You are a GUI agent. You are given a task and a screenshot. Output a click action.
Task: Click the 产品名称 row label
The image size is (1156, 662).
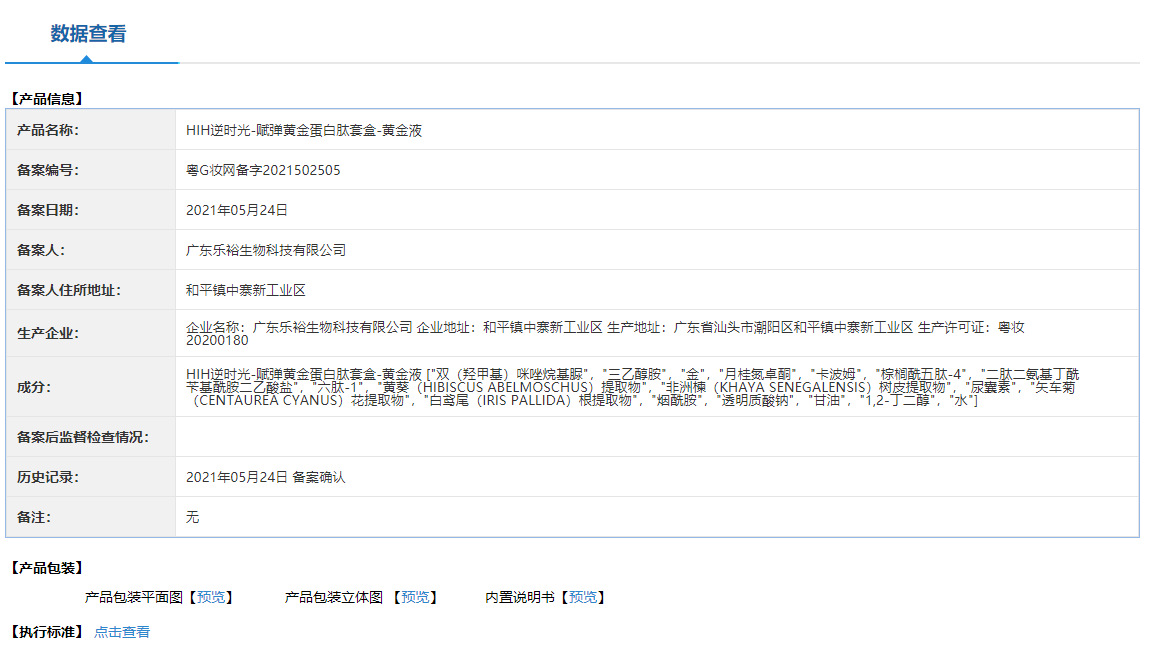(48, 130)
